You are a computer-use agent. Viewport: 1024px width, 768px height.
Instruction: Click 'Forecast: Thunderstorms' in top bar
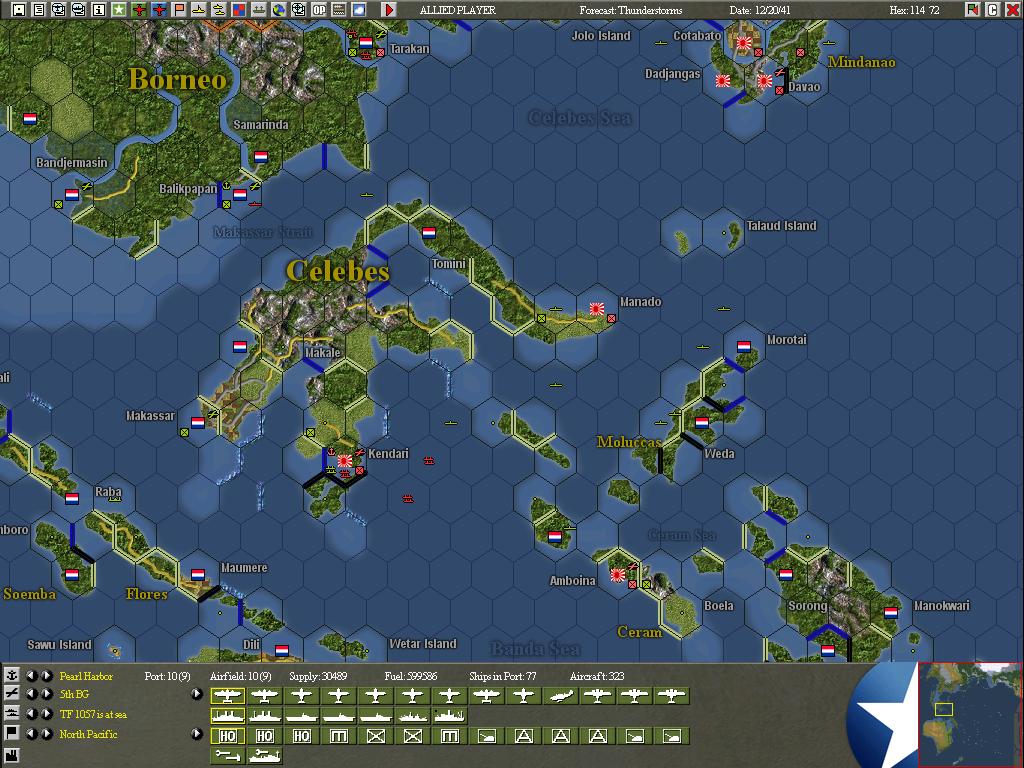click(631, 10)
